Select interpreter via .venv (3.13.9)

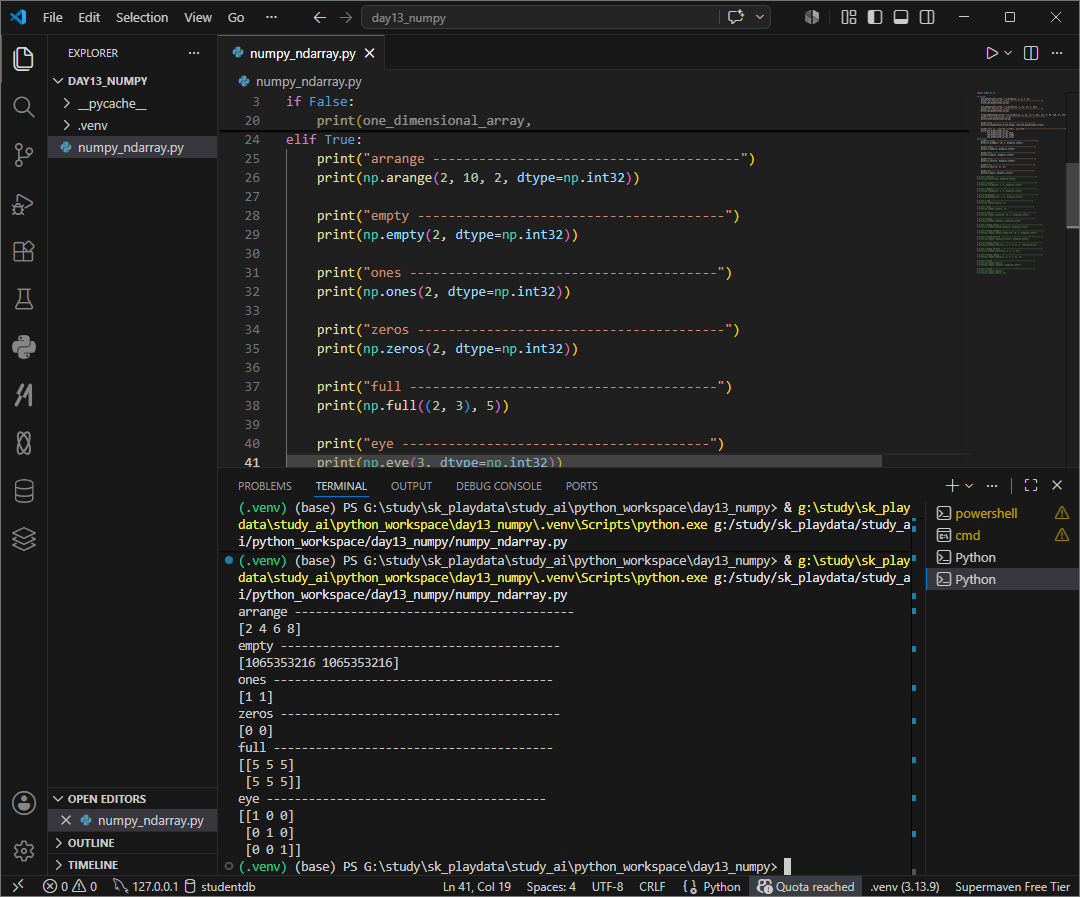tap(904, 886)
